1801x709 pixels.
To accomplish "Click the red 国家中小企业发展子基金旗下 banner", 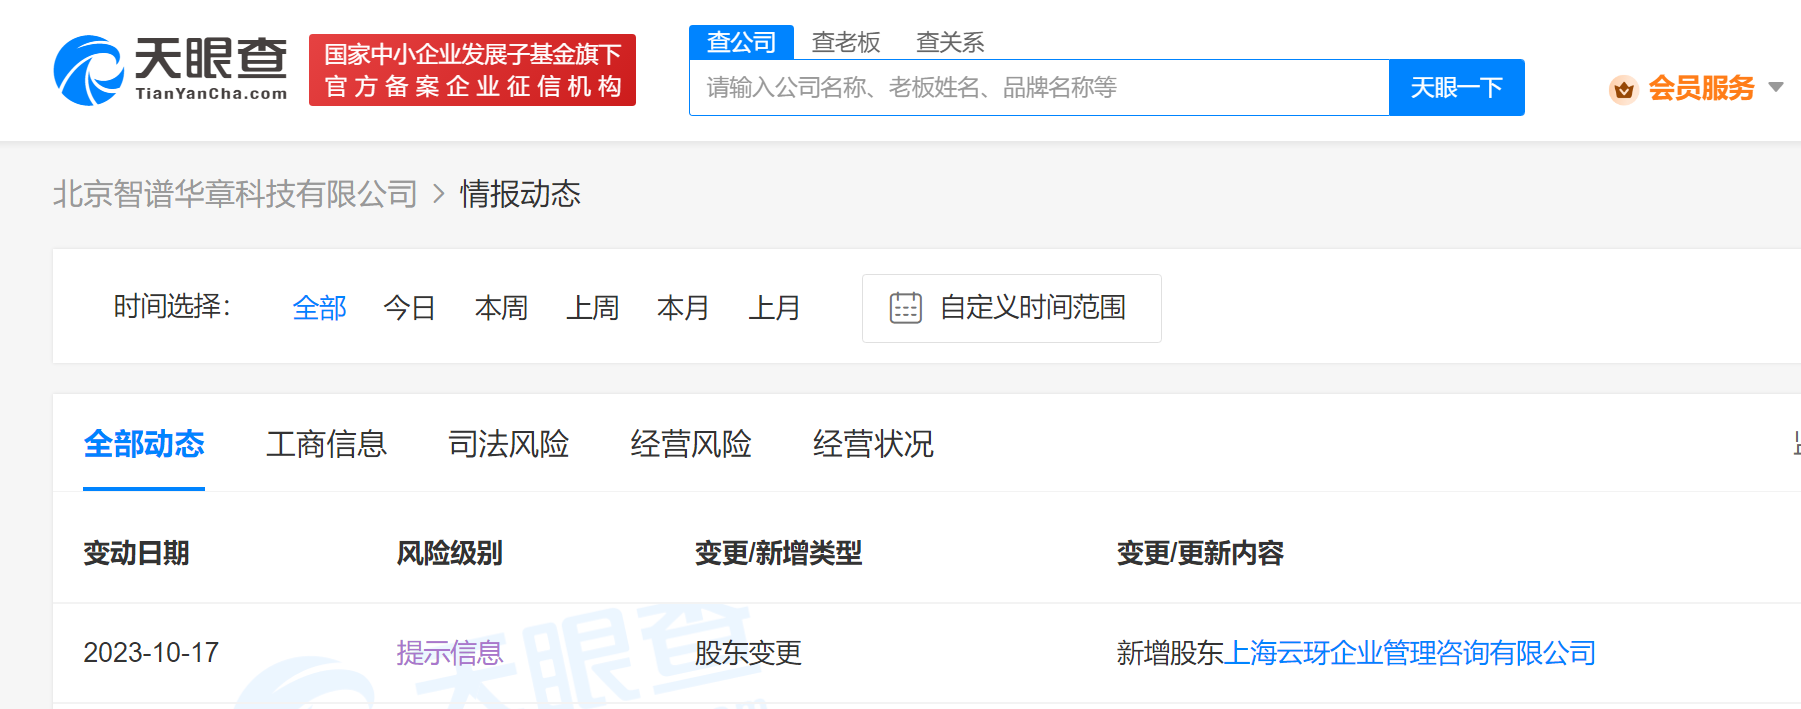I will point(472,70).
